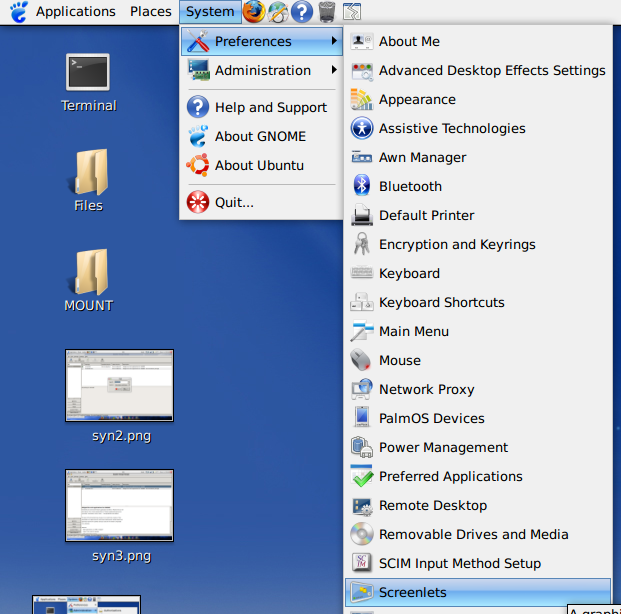Screen dimensions: 621x614
Task: Click the Bluetooth icon
Action: (362, 185)
